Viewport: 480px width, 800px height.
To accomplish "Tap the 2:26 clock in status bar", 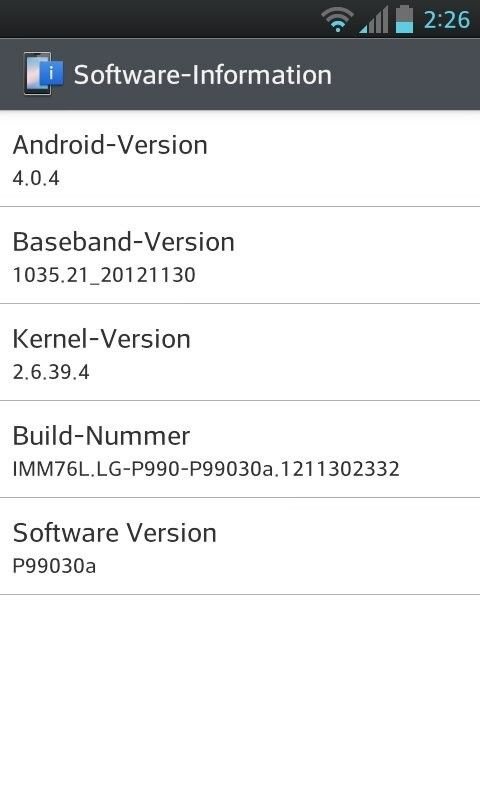I will (x=446, y=20).
